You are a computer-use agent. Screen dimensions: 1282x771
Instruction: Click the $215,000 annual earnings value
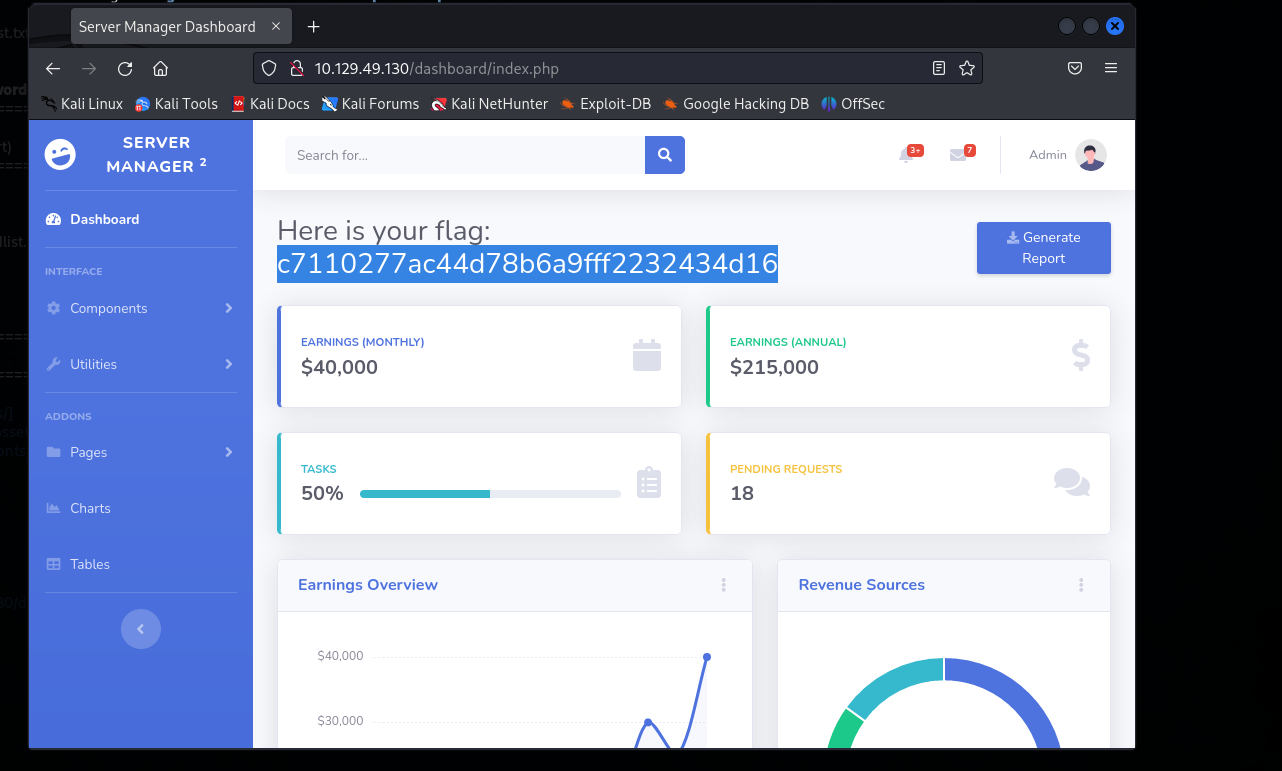774,367
